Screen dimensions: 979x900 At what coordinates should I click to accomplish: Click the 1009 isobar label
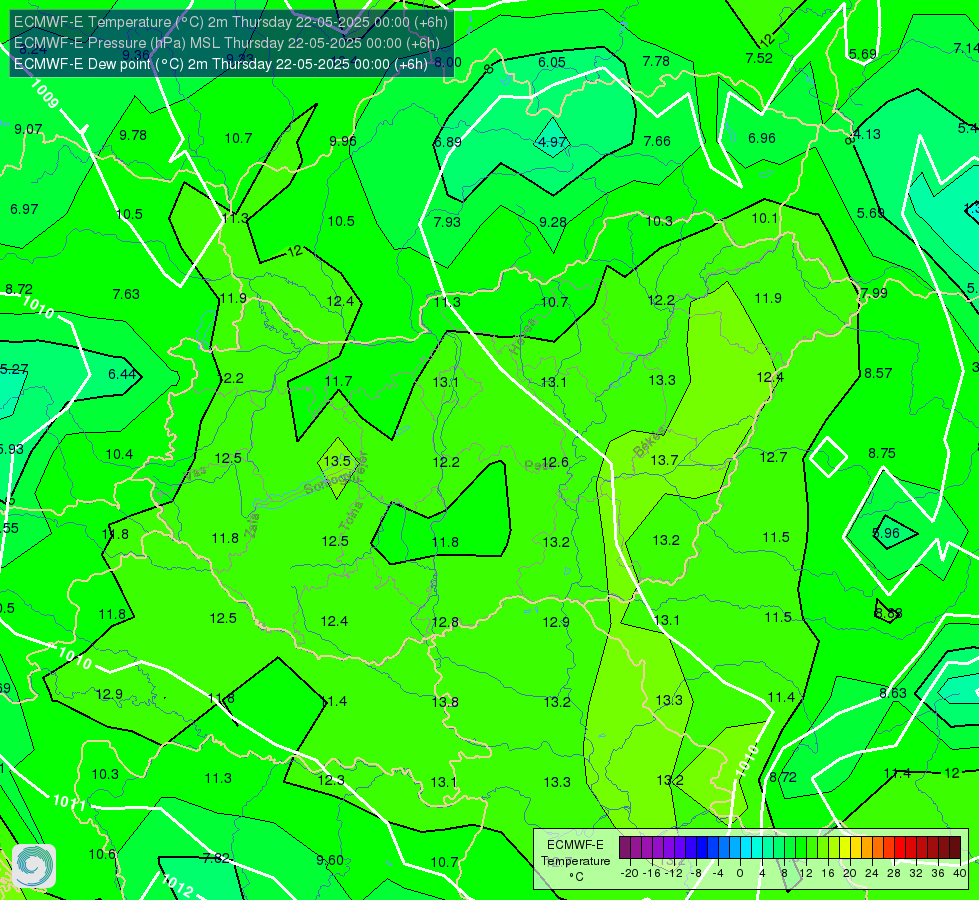click(44, 94)
